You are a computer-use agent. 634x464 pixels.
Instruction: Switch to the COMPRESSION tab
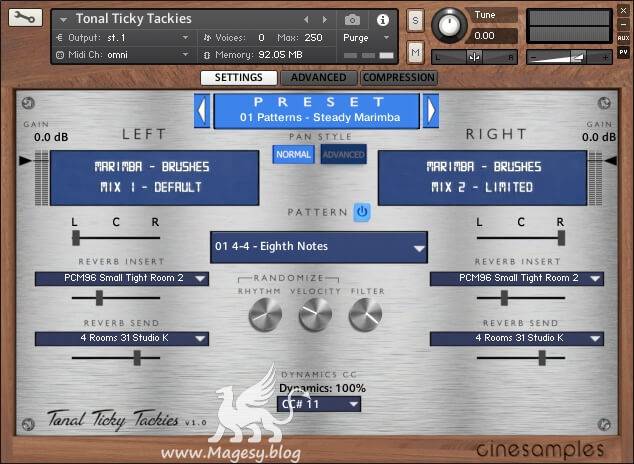tap(399, 78)
